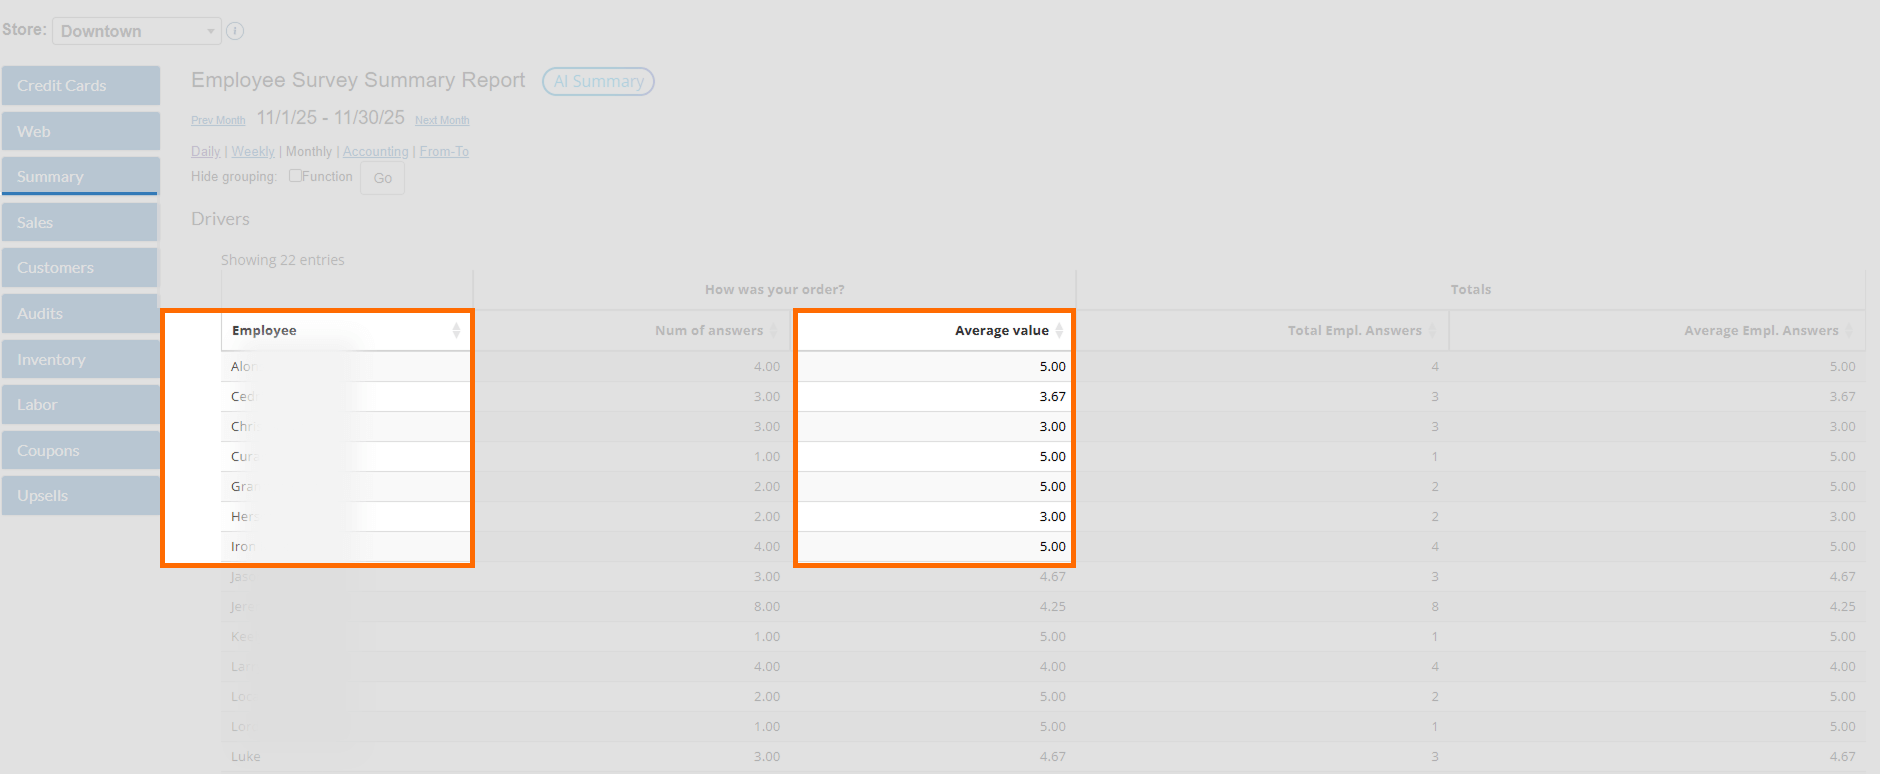Toggle the Function hide grouping checkbox
The width and height of the screenshot is (1880, 777).
pos(296,176)
